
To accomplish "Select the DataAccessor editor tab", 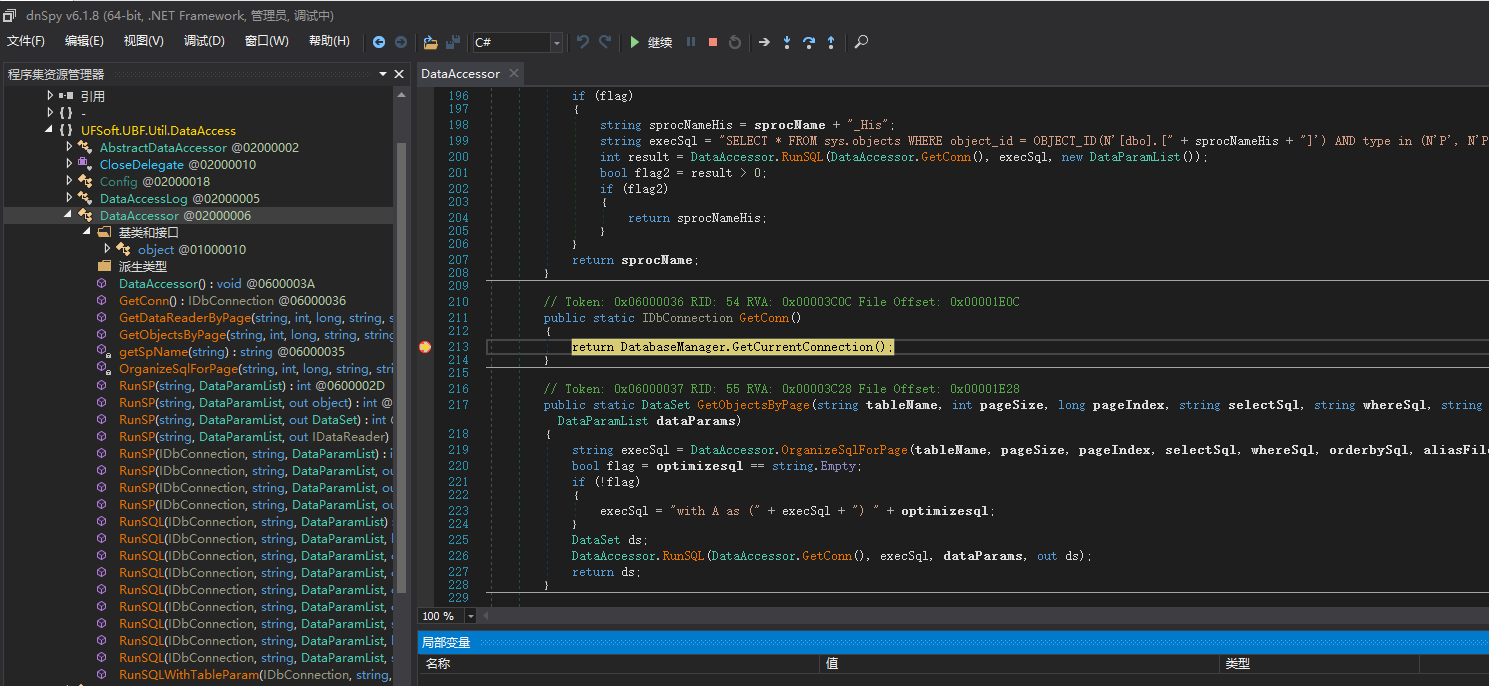I will click(x=460, y=74).
